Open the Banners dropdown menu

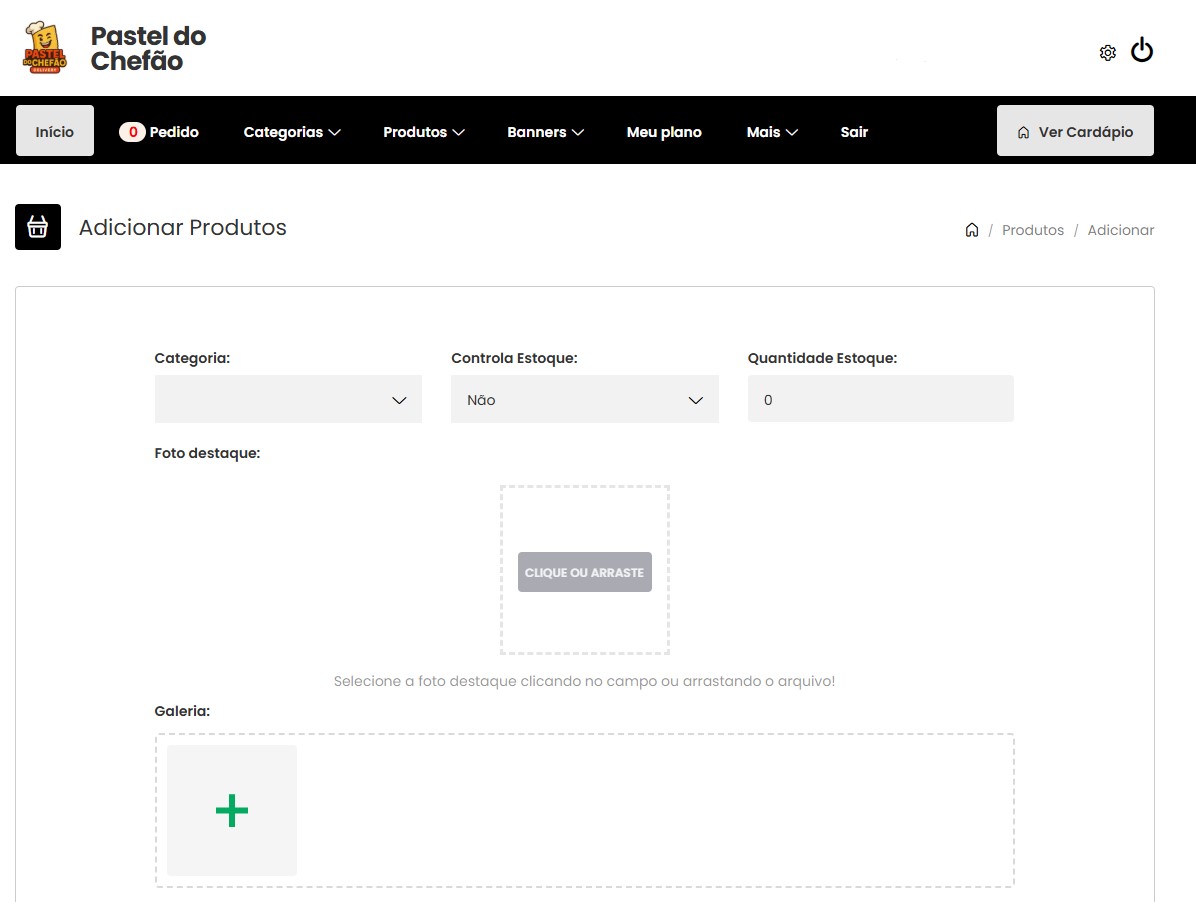[x=545, y=131]
